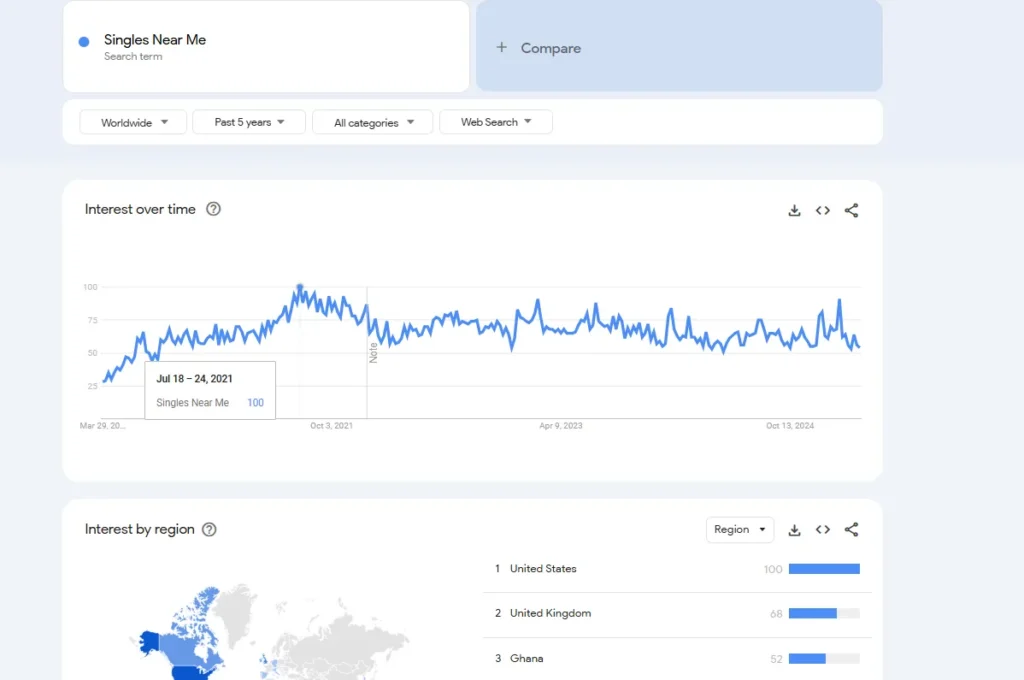Edit the Singles Near Me search term
Screen dimensions: 1024x680
click(155, 40)
